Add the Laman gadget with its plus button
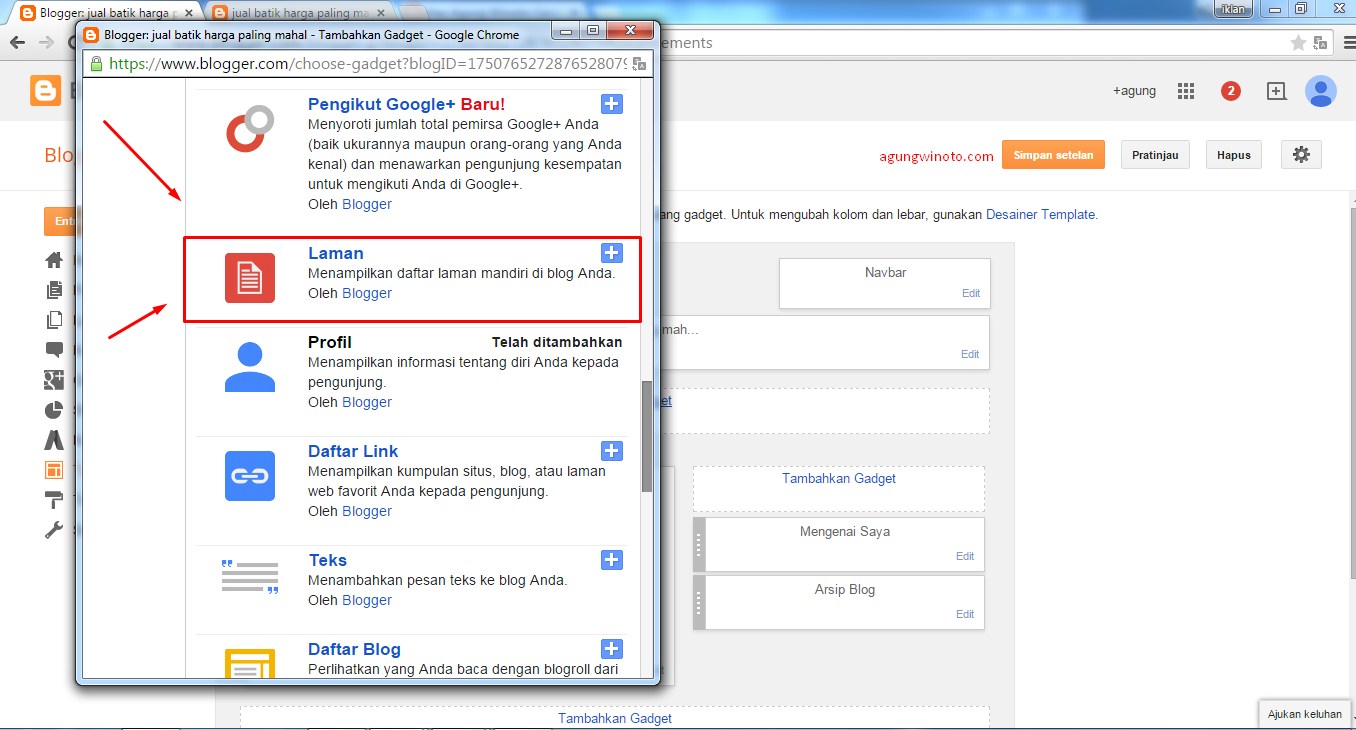Screen dimensions: 1356x730 coord(612,253)
